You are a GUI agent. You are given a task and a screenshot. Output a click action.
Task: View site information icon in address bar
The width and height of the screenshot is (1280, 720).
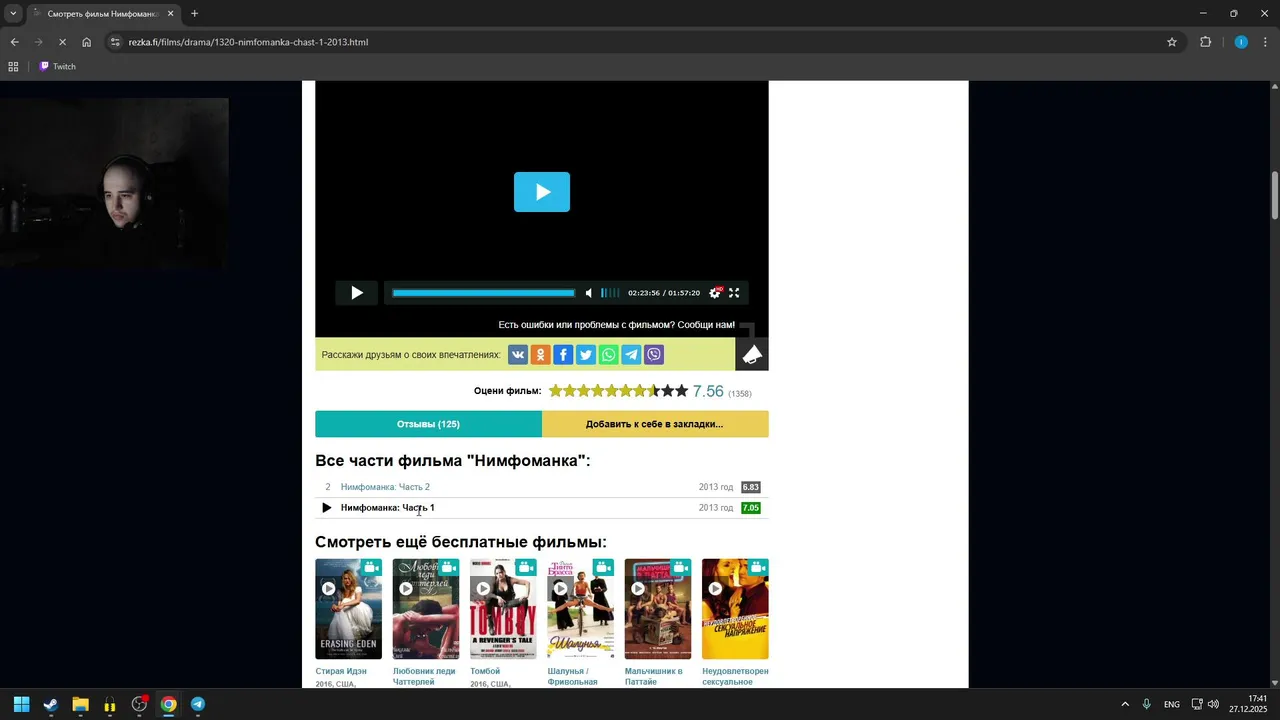(115, 42)
